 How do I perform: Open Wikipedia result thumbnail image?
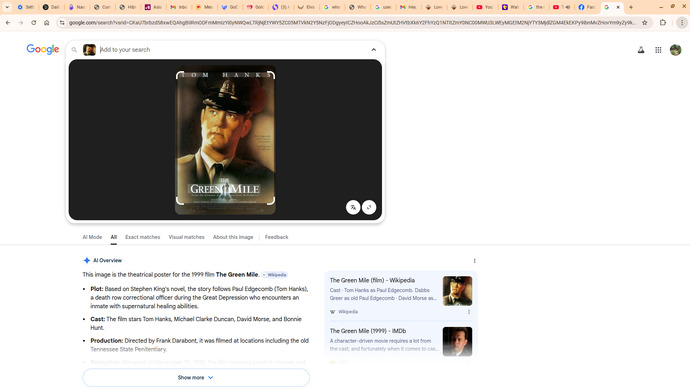pyautogui.click(x=457, y=291)
